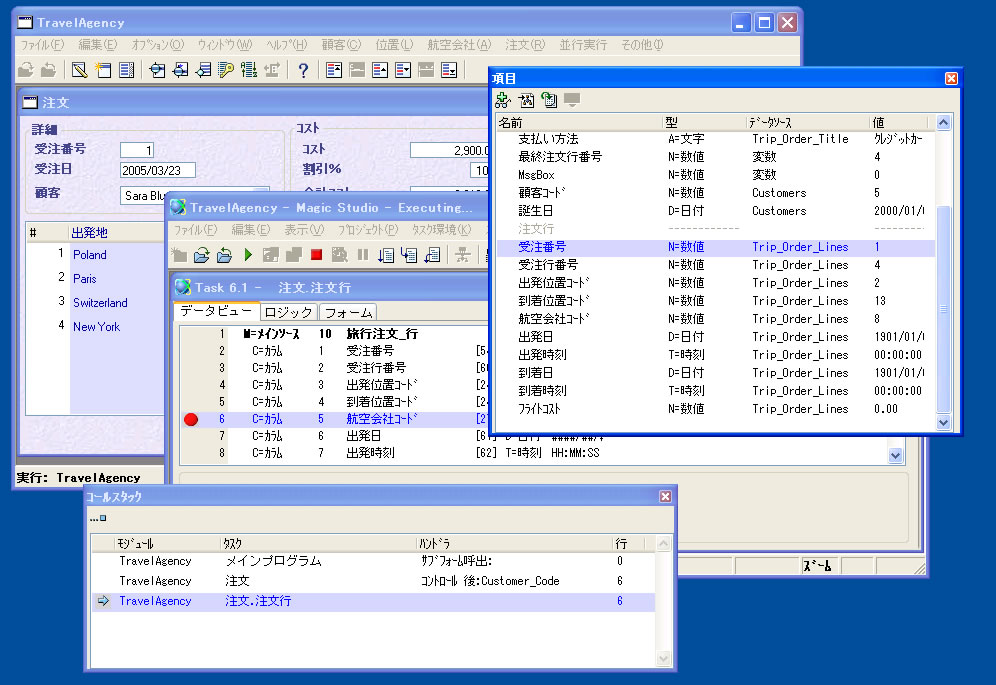Click the 受注番号 input field in 注文 form
The height and width of the screenshot is (685, 996).
tap(137, 150)
